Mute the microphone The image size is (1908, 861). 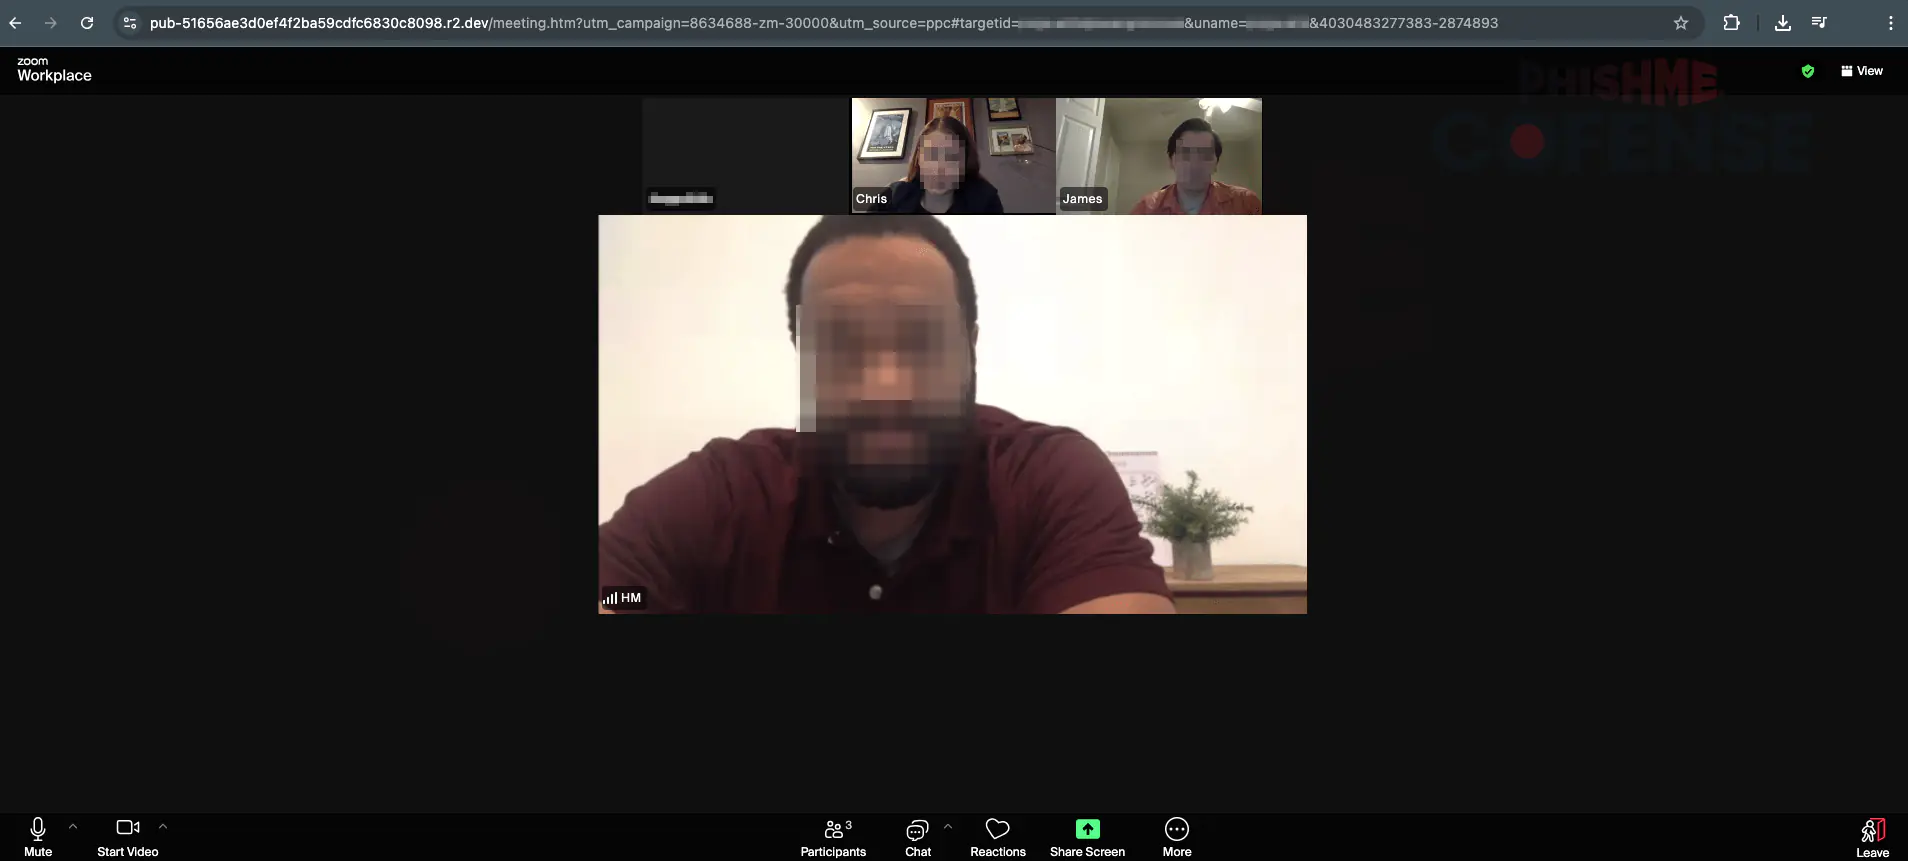pyautogui.click(x=38, y=836)
